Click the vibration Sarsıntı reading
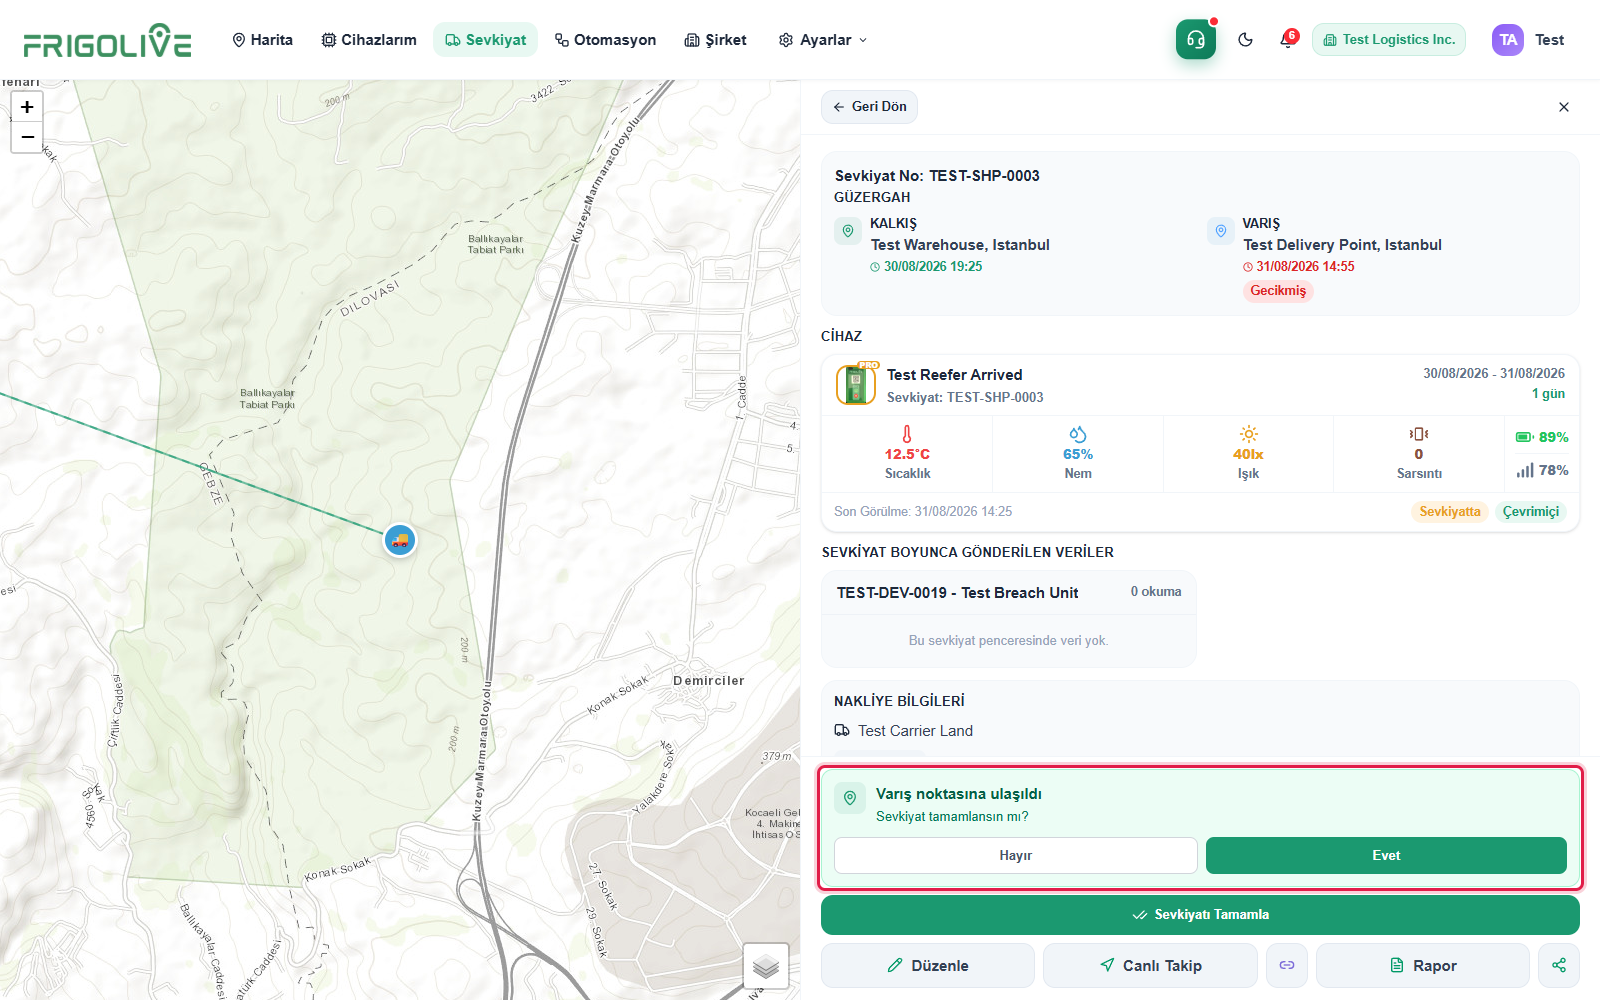1600x1000 pixels. click(x=1419, y=453)
